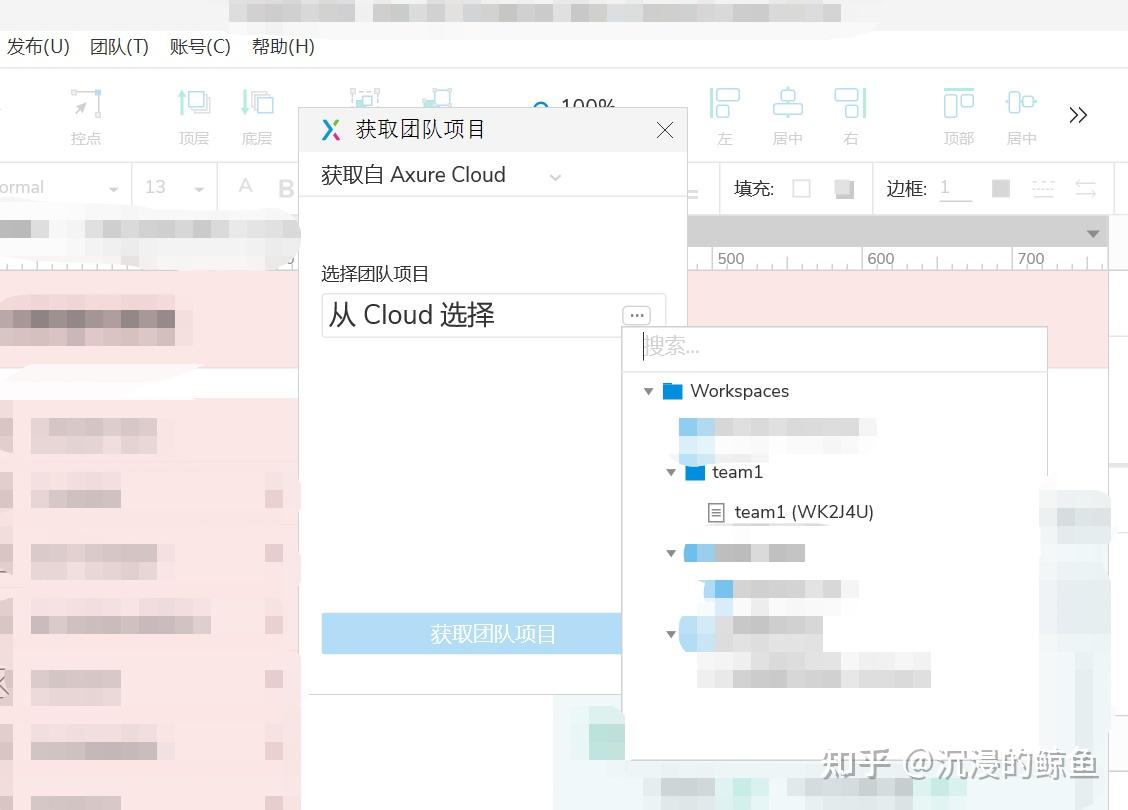The image size is (1128, 810).
Task: Send shape to 底层 (back)
Action: [257, 112]
